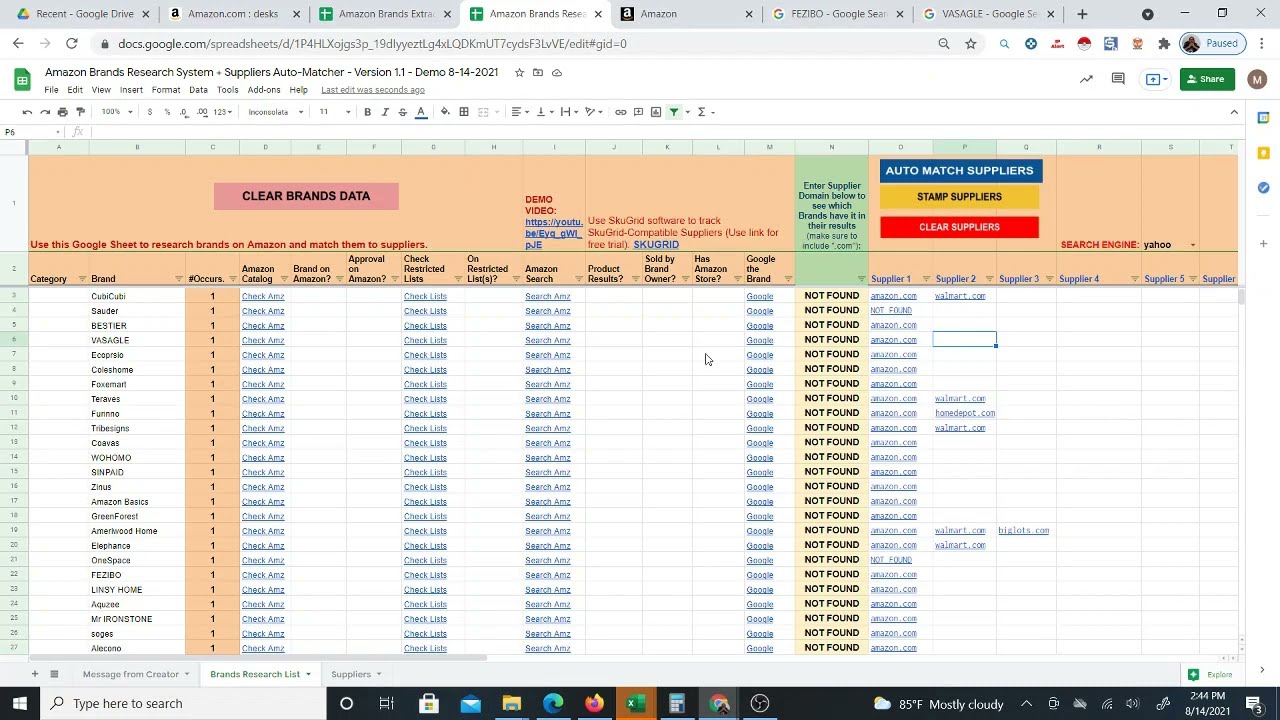Click the Insert link icon

(621, 112)
